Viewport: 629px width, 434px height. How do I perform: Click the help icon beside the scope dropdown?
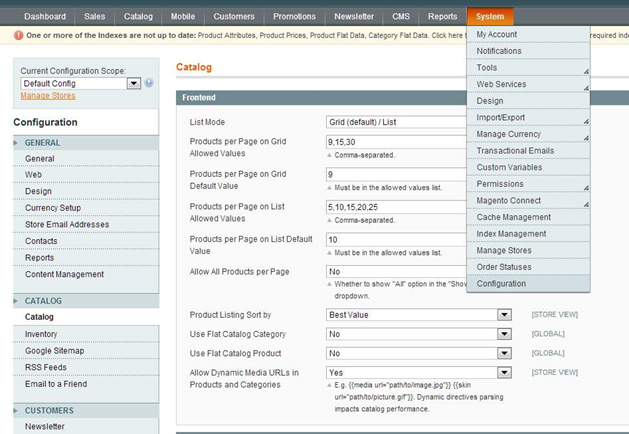pos(149,83)
